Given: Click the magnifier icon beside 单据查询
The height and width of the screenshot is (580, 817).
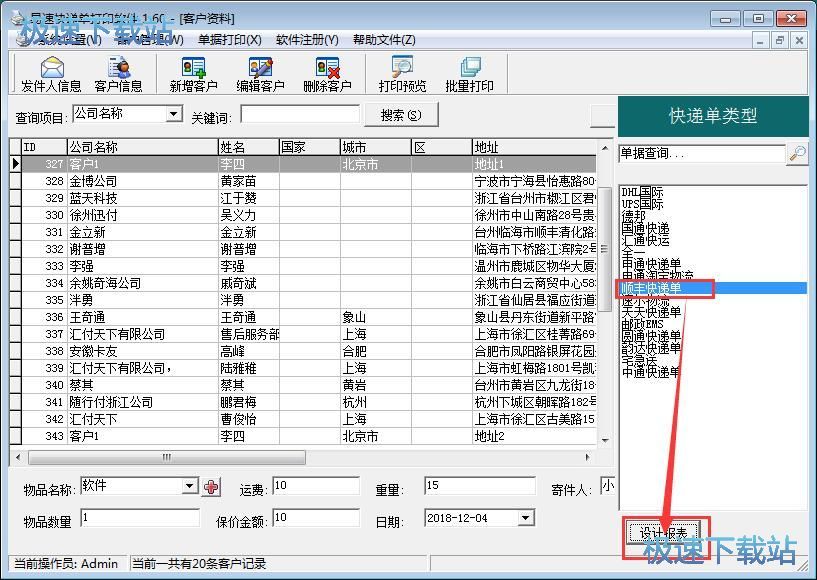Looking at the screenshot, I should coord(797,153).
